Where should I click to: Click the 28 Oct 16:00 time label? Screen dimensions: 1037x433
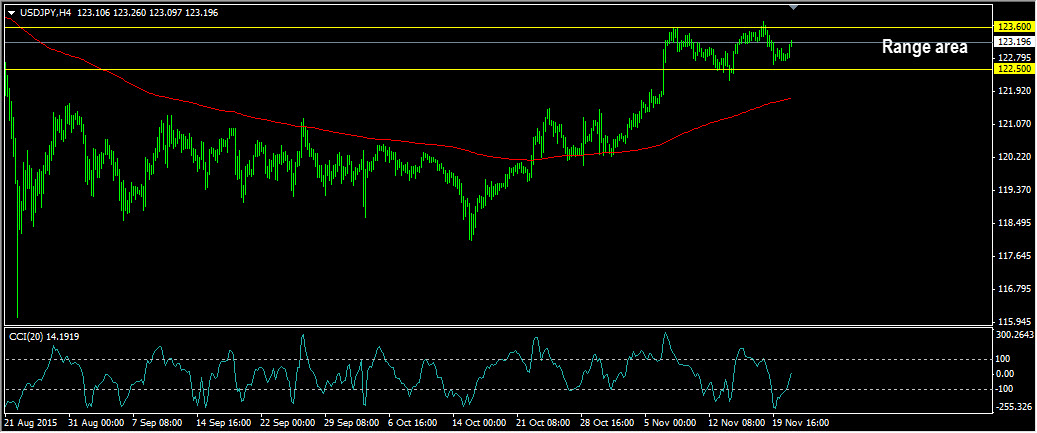point(608,422)
